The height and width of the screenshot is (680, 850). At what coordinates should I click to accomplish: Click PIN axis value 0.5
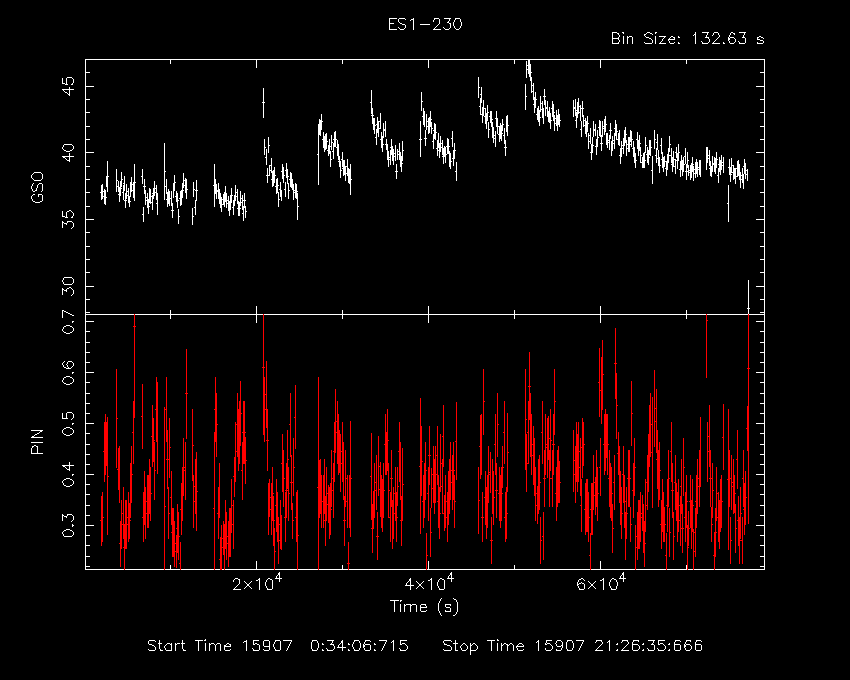68,424
